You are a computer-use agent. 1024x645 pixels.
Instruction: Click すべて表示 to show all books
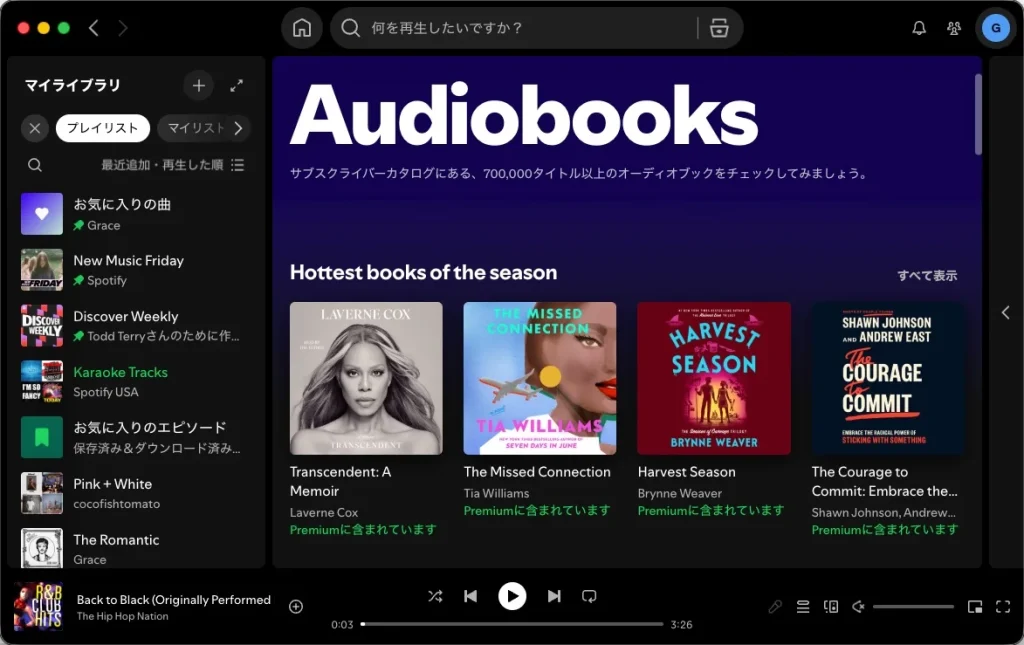point(927,275)
